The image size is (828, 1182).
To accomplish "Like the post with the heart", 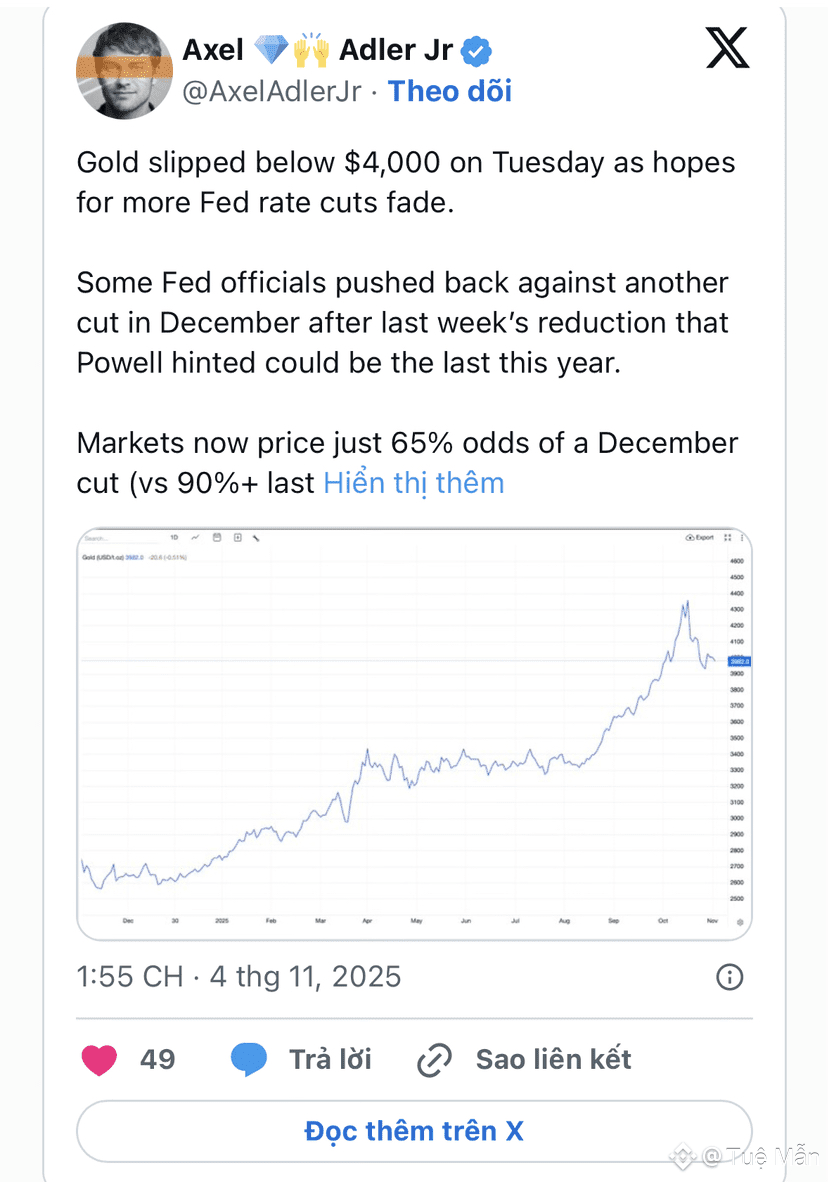I will (x=99, y=1059).
